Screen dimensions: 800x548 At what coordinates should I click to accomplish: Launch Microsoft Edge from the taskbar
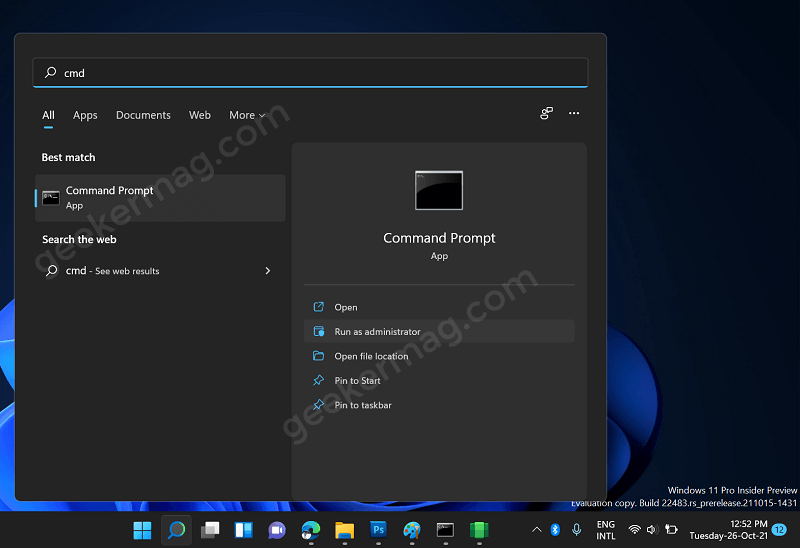(311, 530)
